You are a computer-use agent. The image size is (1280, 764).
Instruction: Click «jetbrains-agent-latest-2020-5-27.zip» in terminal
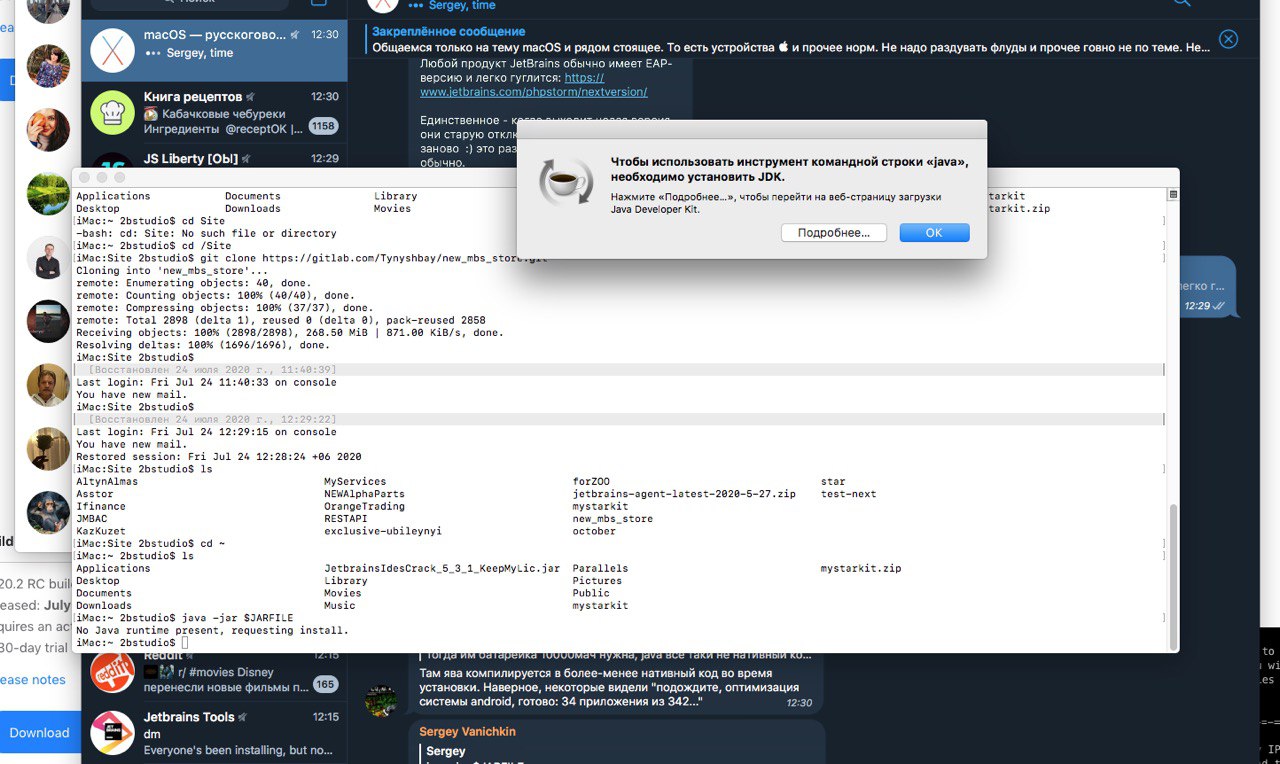pos(684,494)
